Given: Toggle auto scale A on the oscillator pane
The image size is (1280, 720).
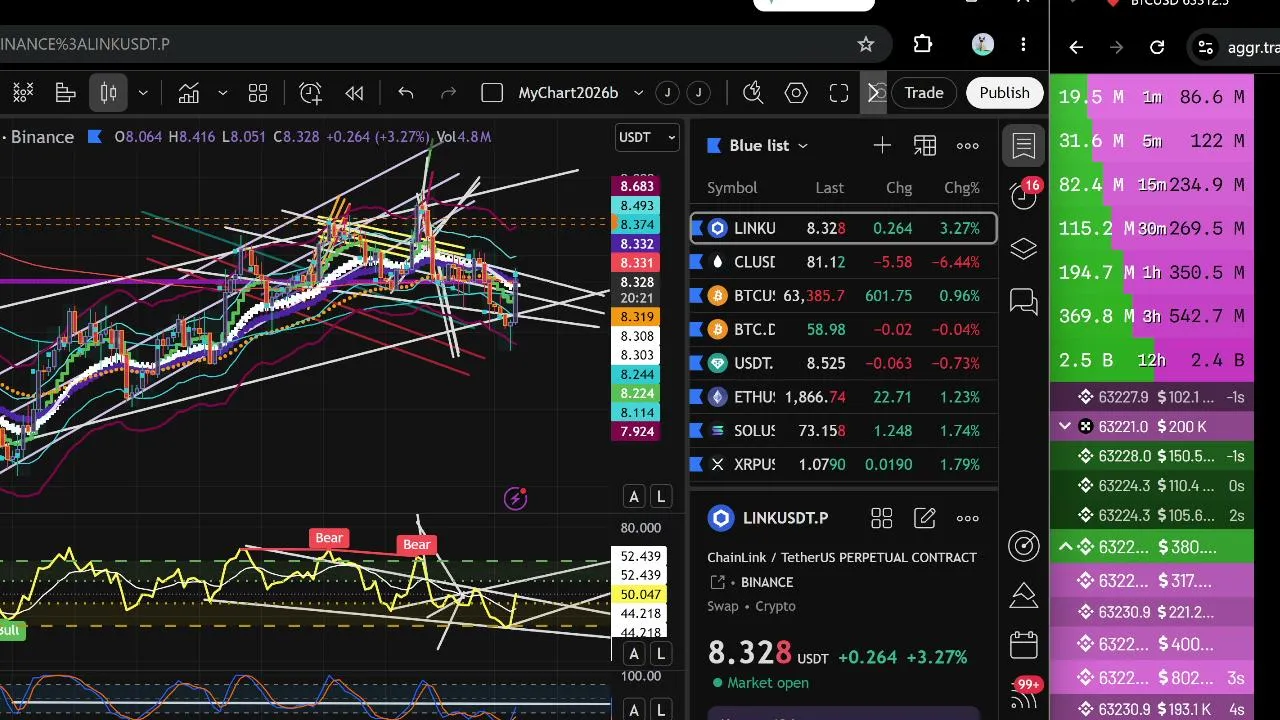Looking at the screenshot, I should (634, 654).
